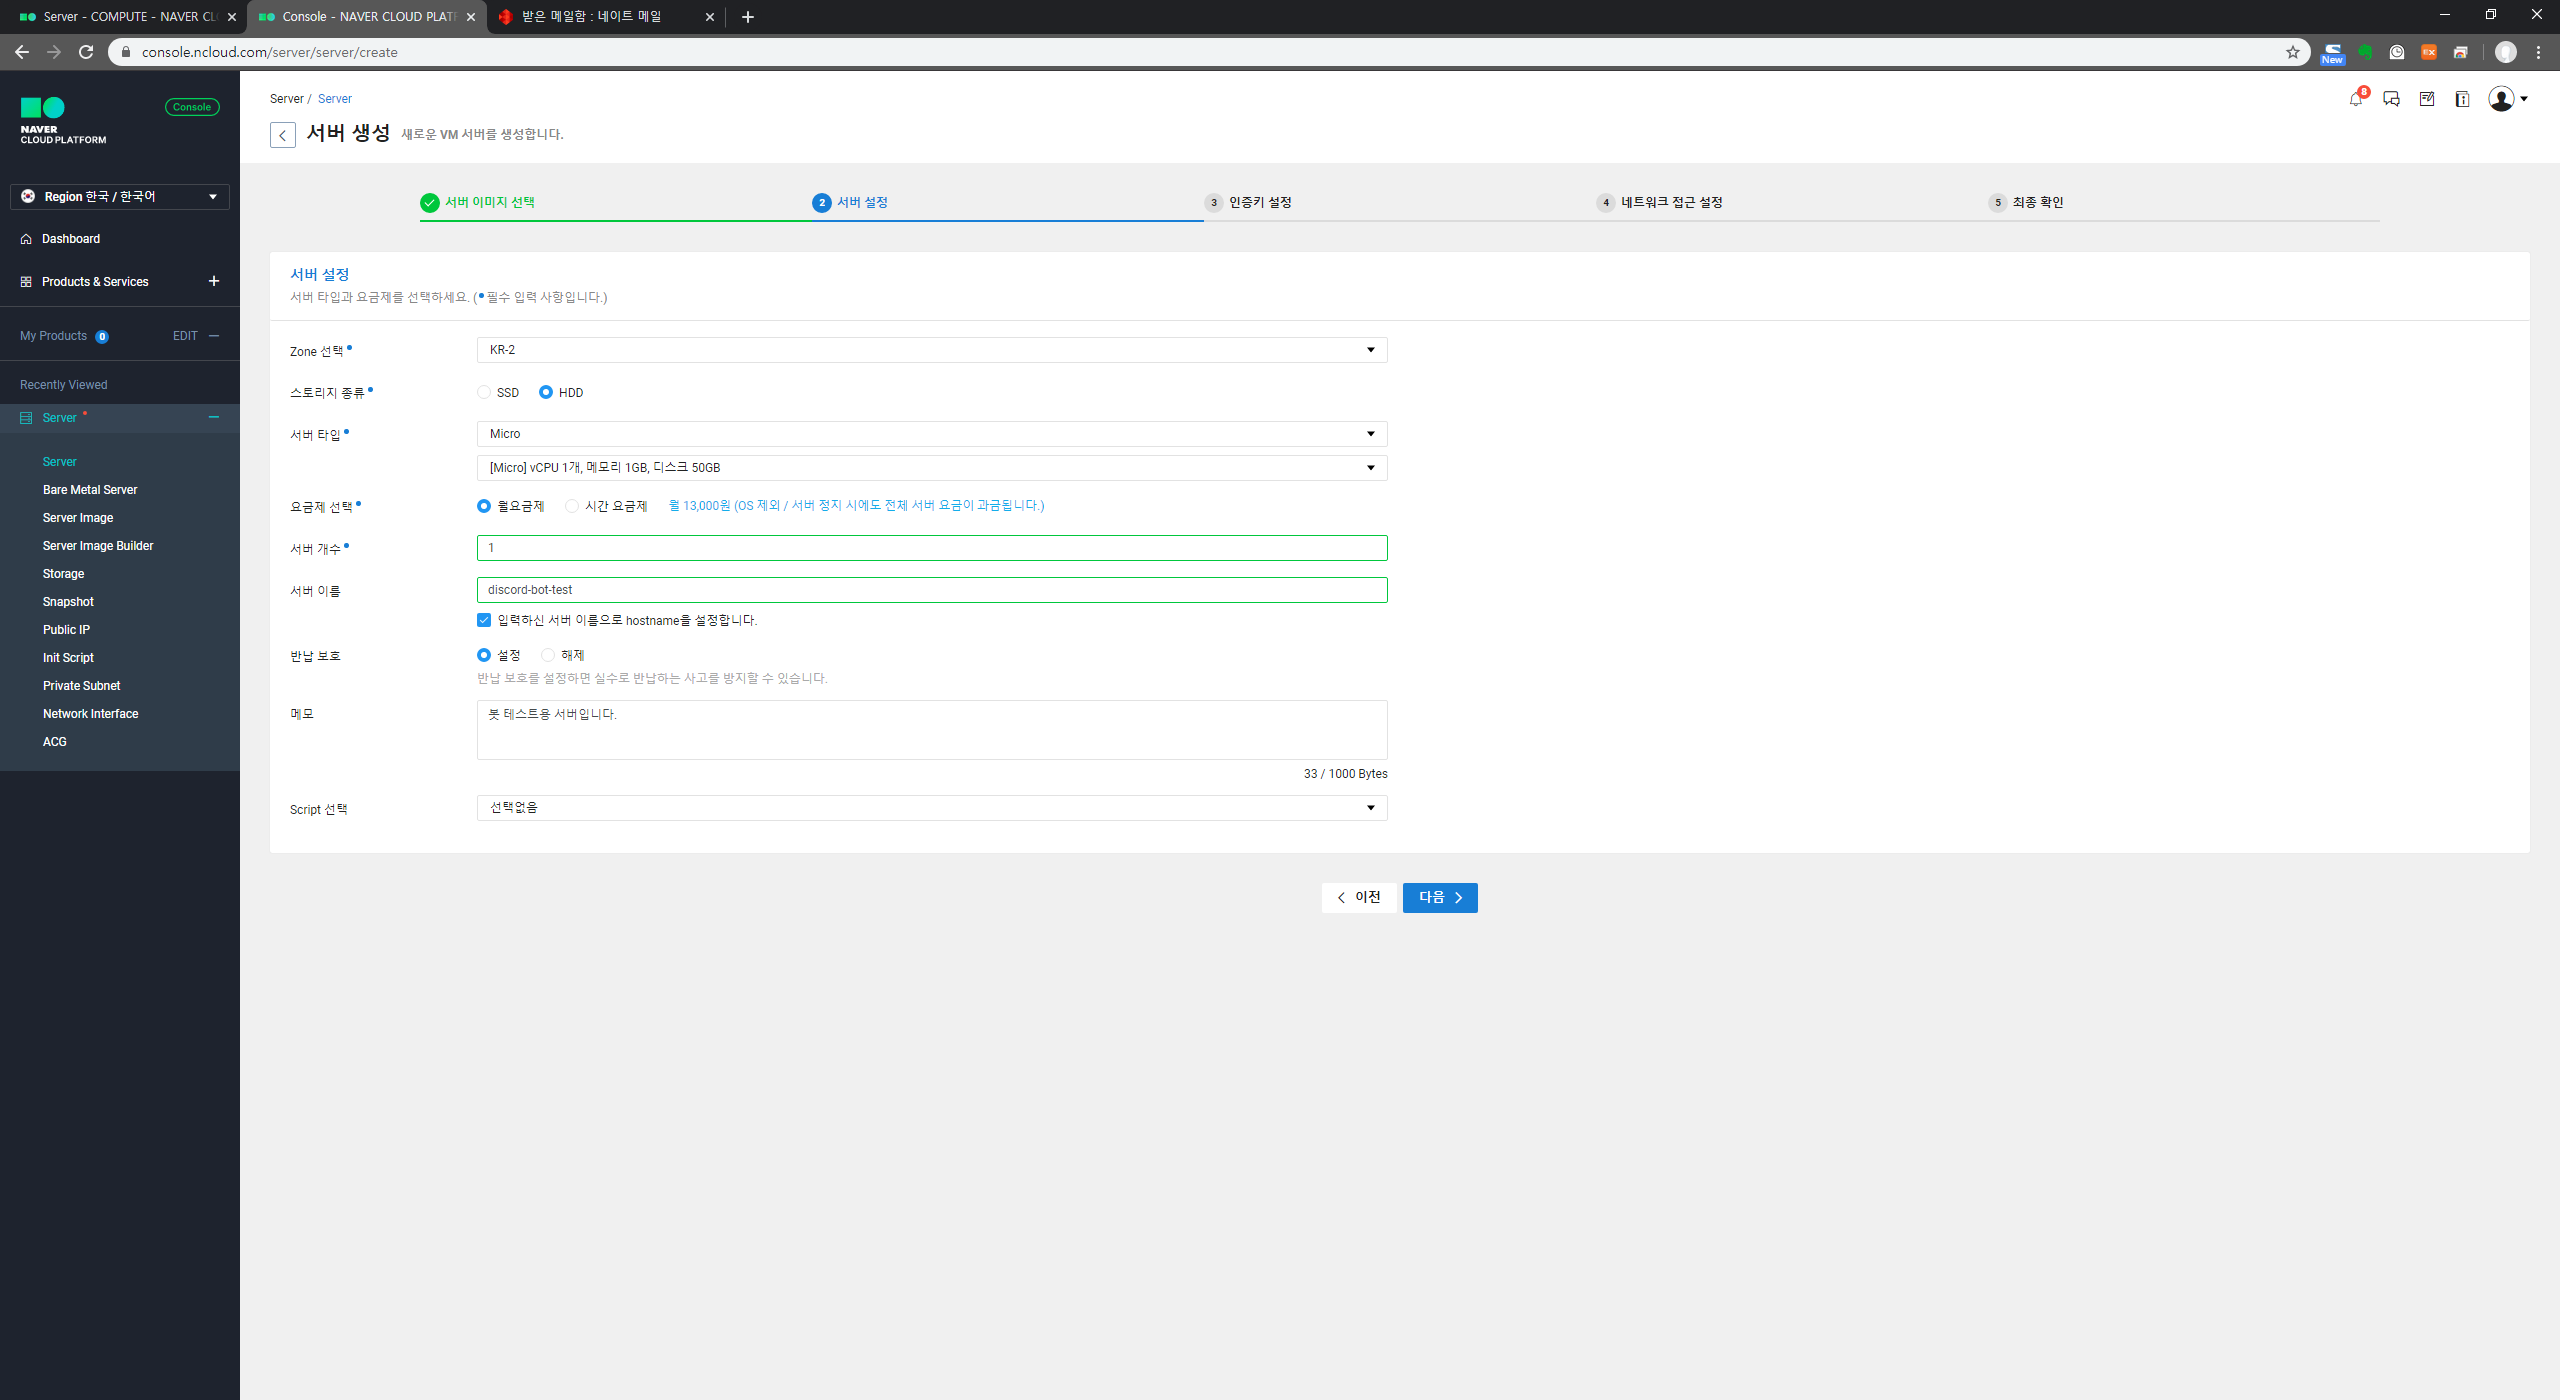Open the chat support icon in header
2560x1400 pixels.
coord(2391,99)
